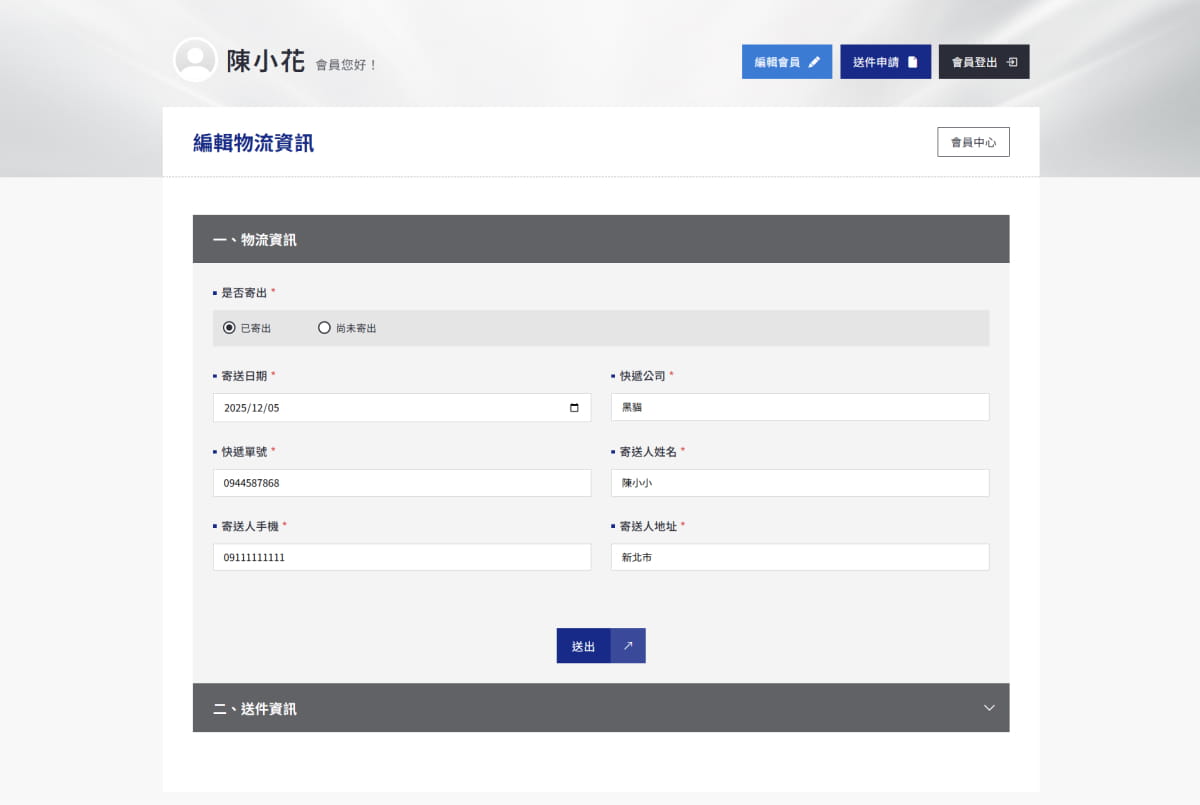Click the 寄送人地址 input field
This screenshot has height=805, width=1200.
(x=800, y=557)
